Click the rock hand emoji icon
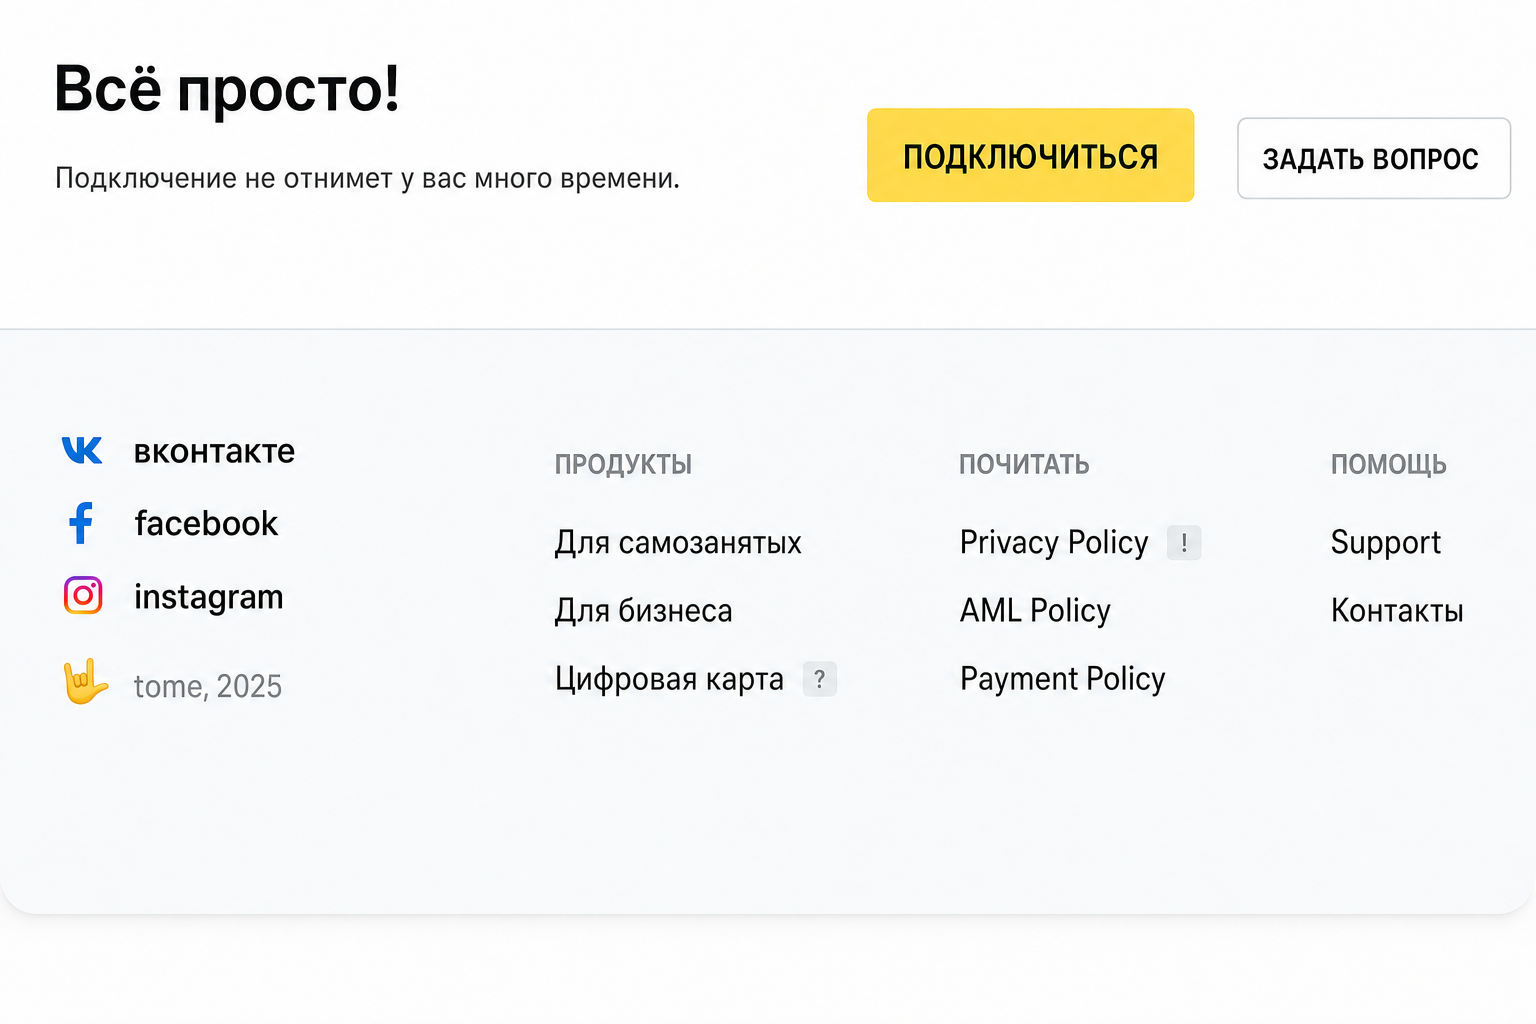The image size is (1536, 1024). [85, 682]
